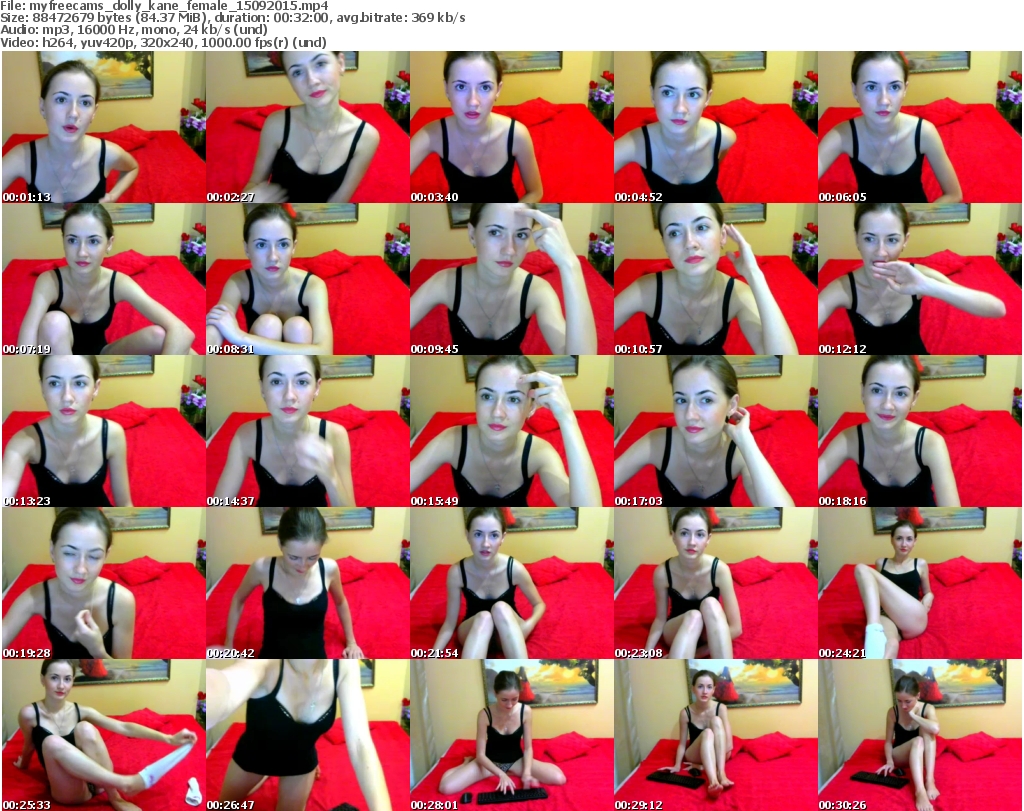This screenshot has height=811, width=1024.
Task: Choose the thumbnail with time 00:25:33
Action: tap(104, 735)
